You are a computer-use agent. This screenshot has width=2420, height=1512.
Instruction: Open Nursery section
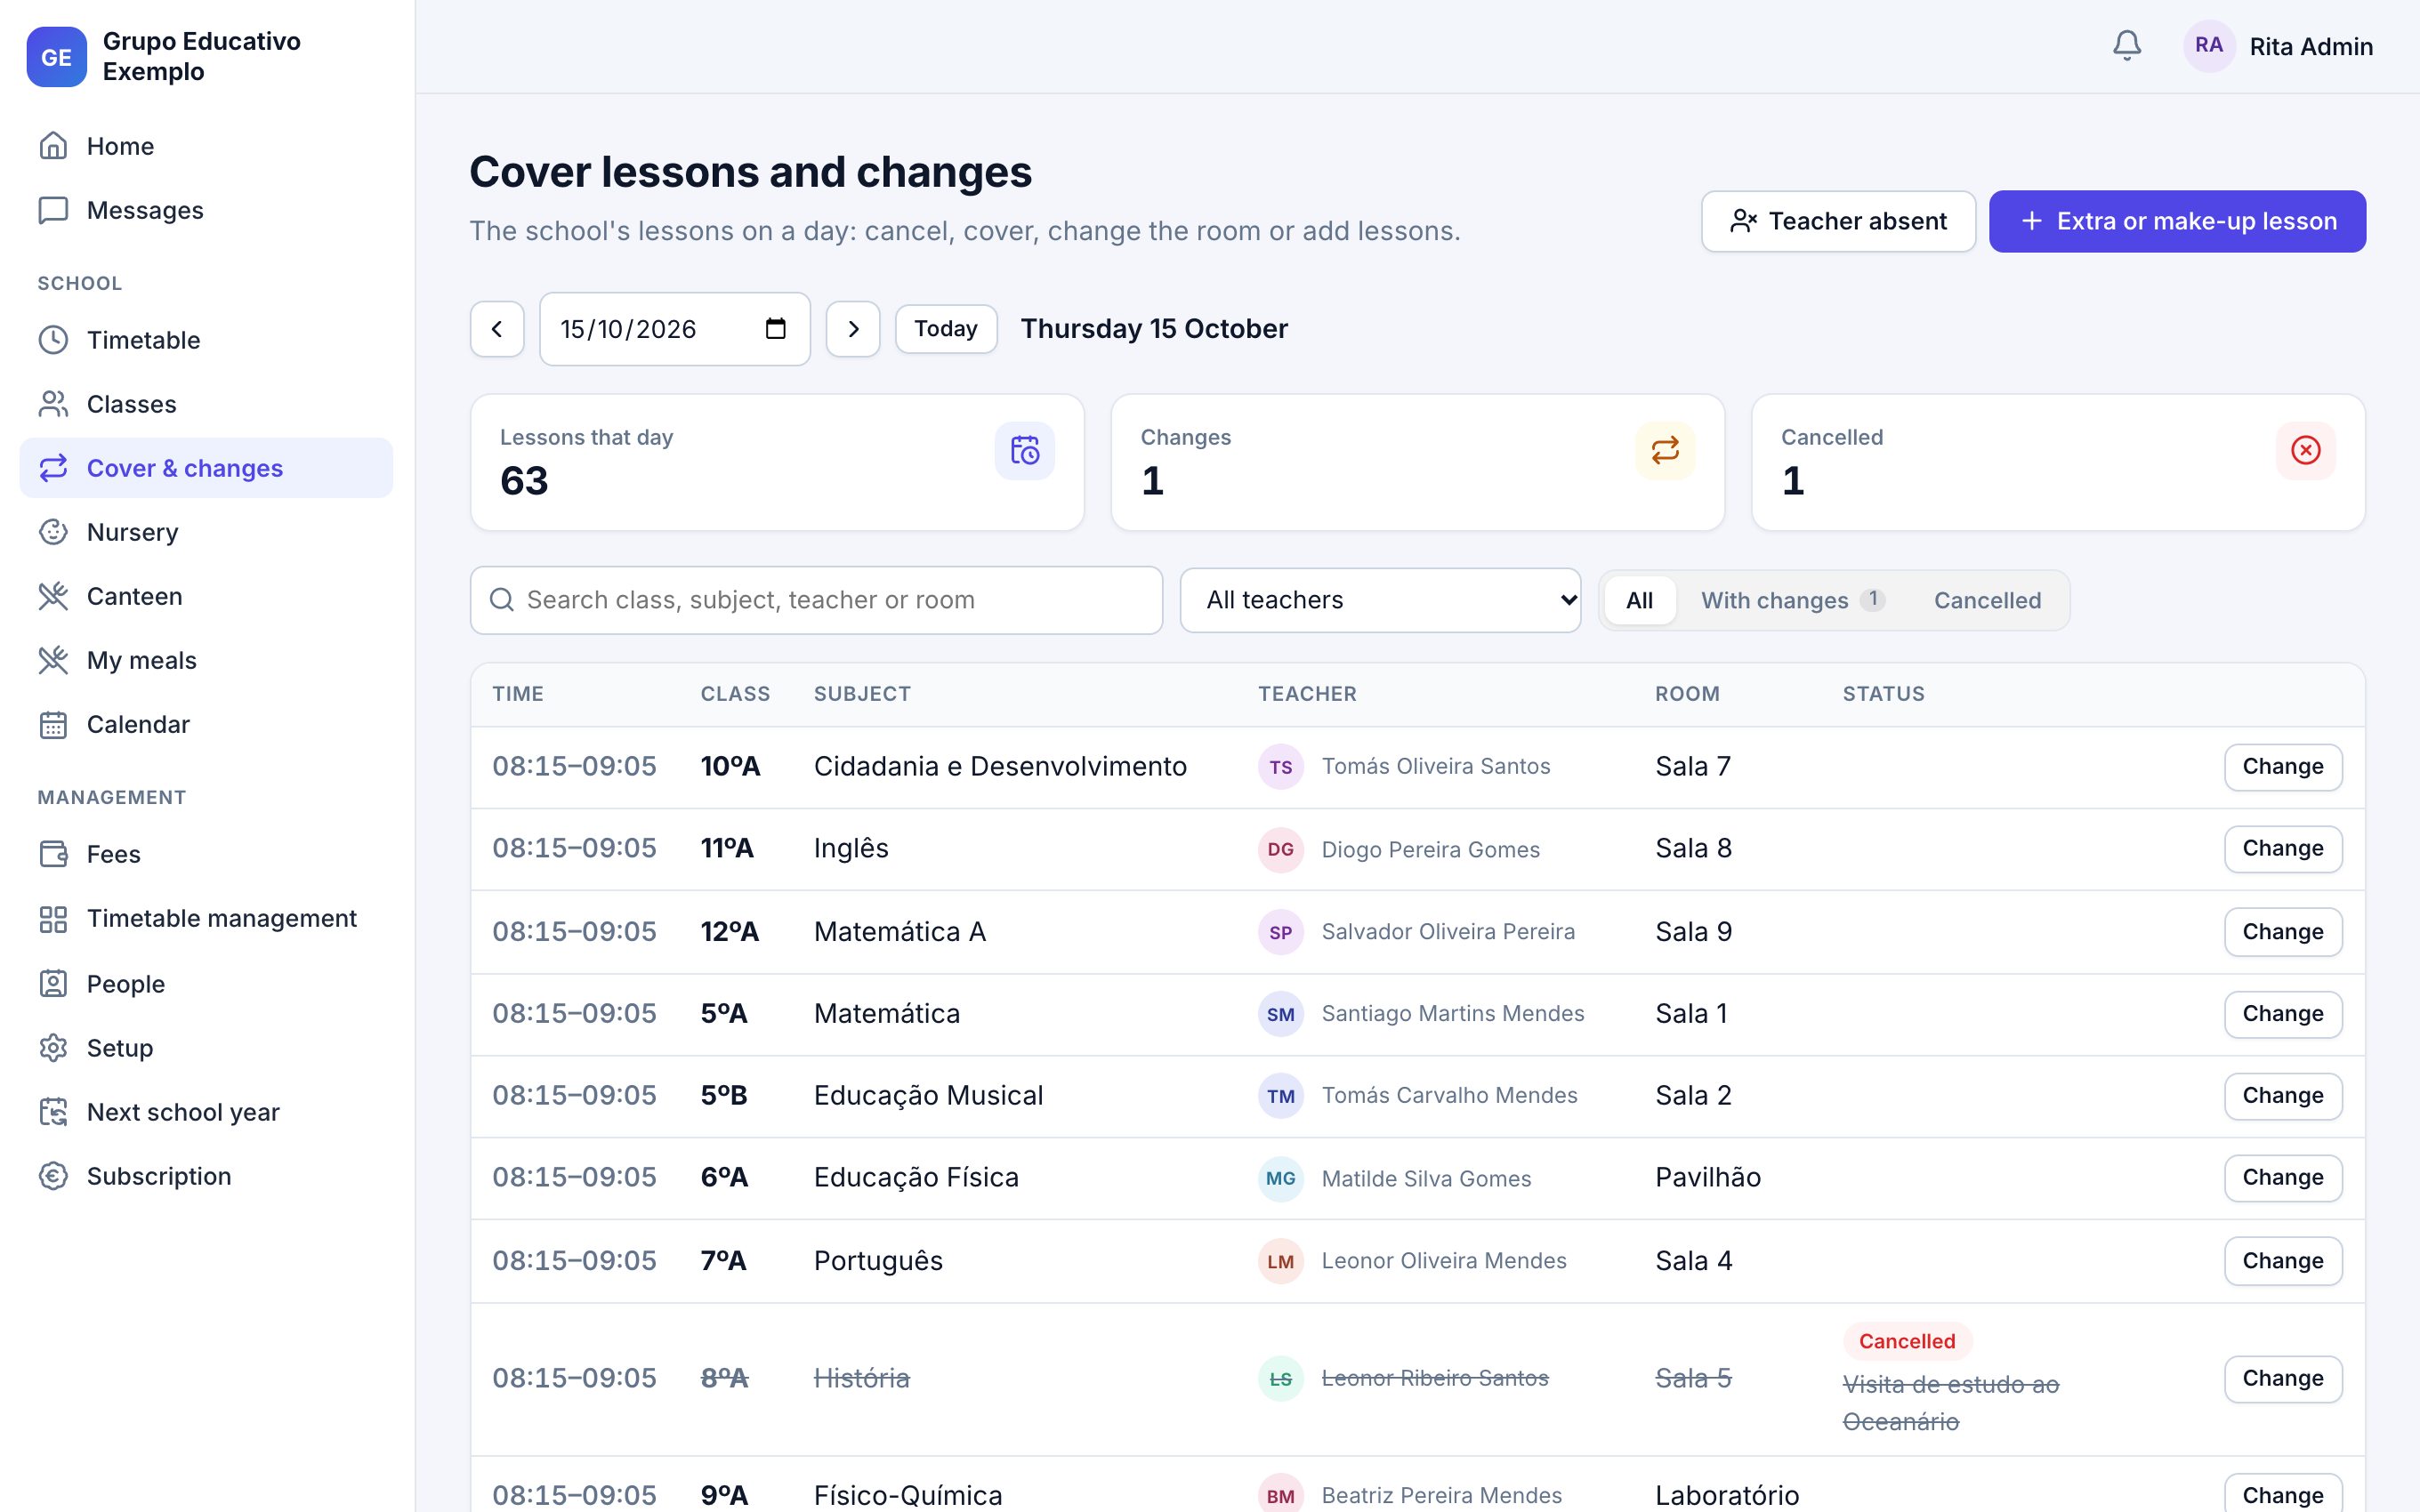tap(206, 532)
